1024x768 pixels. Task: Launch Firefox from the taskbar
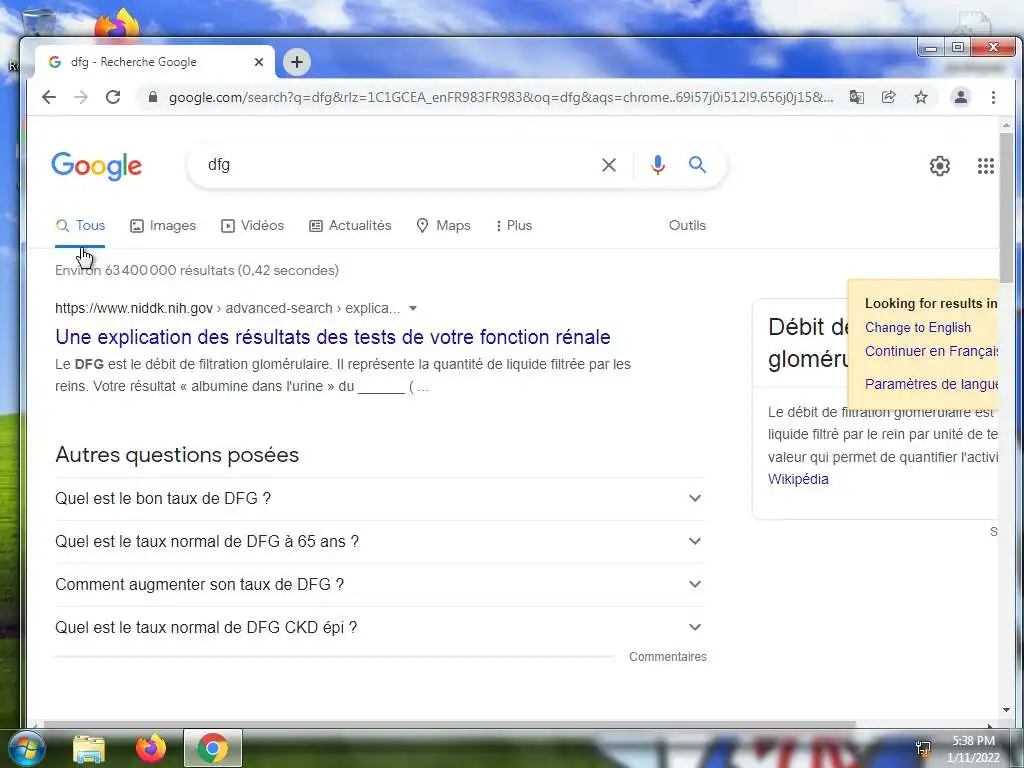pos(151,748)
